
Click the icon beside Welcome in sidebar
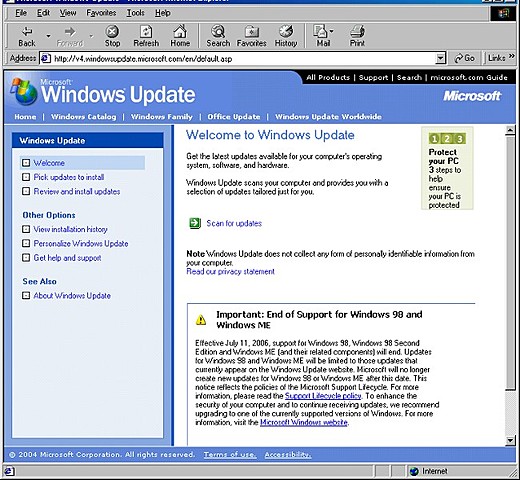26,163
